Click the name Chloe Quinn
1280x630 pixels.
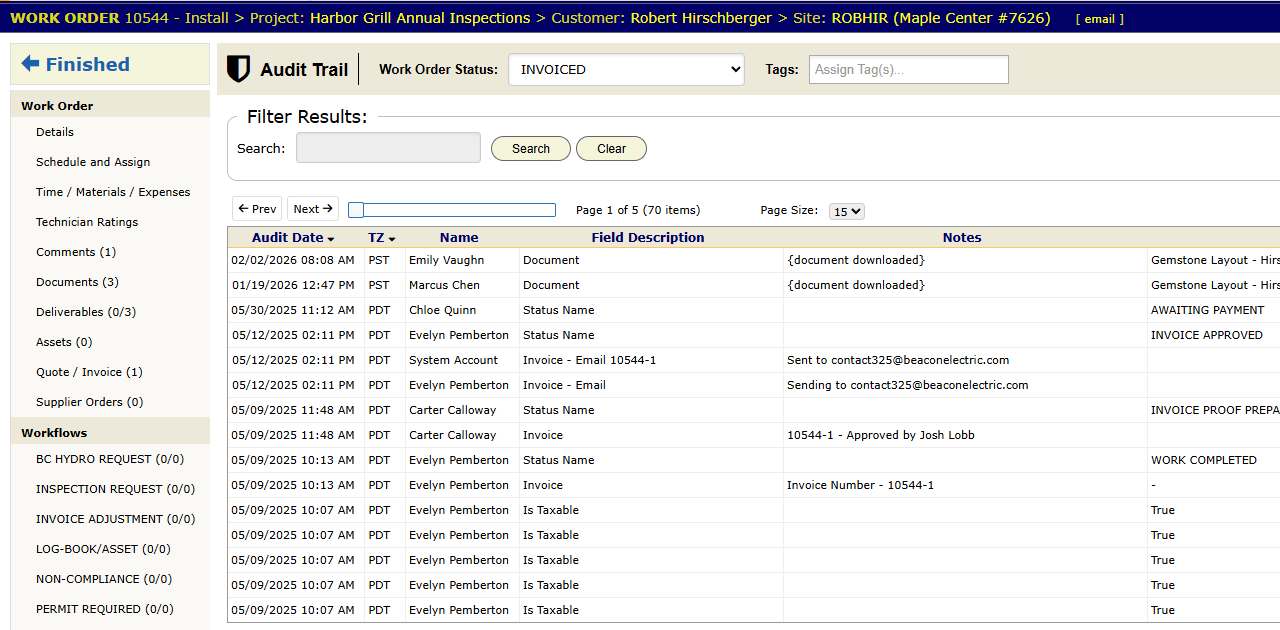tap(442, 310)
